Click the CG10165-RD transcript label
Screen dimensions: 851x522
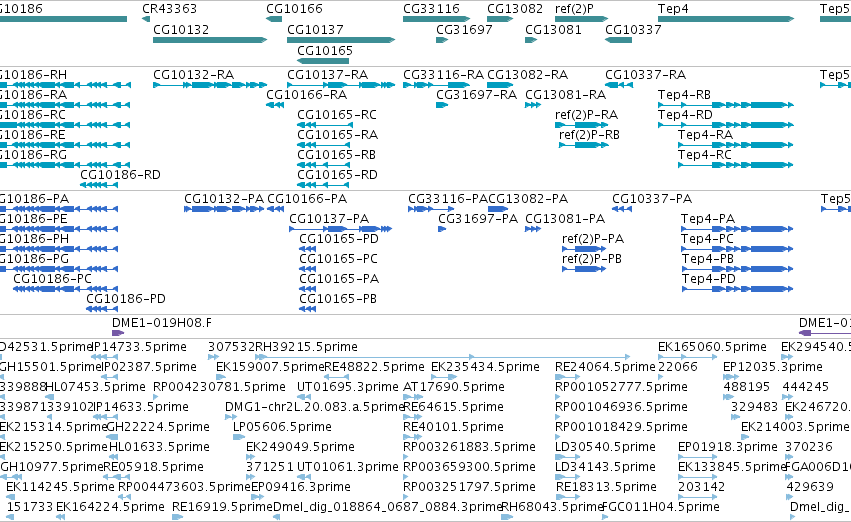337,175
